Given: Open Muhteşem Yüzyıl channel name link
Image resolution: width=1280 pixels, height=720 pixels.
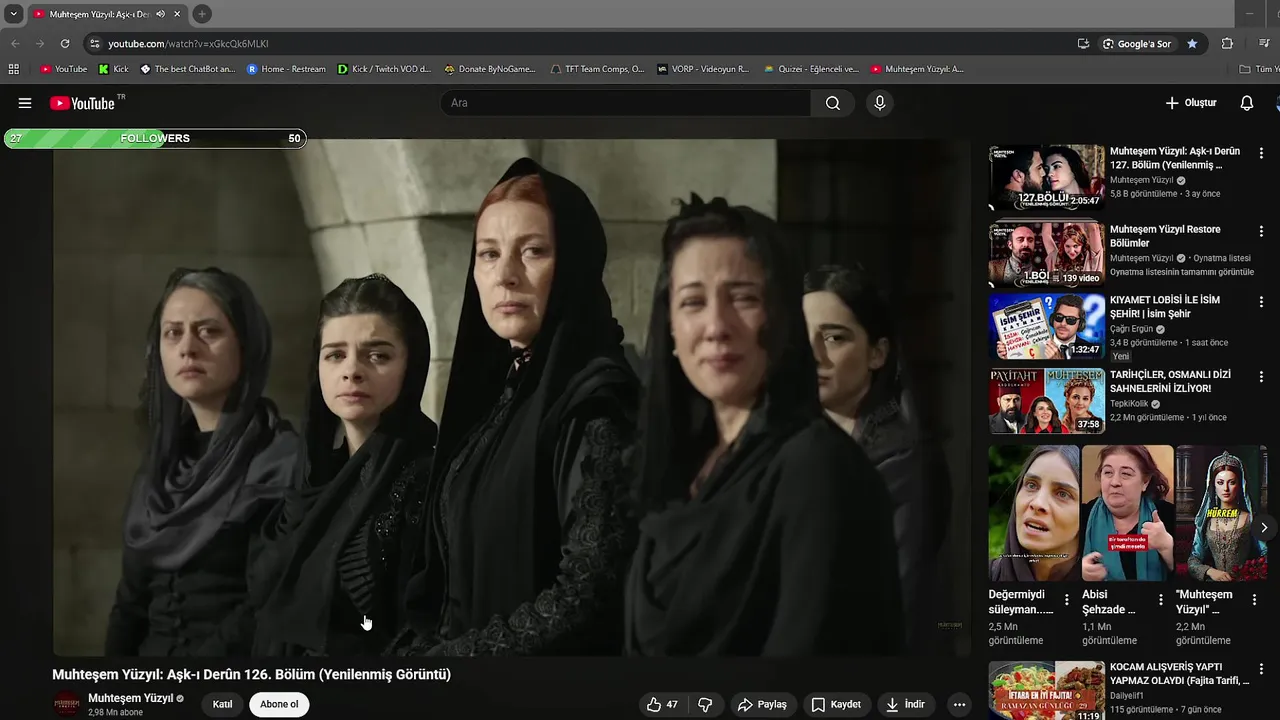Looking at the screenshot, I should [130, 698].
